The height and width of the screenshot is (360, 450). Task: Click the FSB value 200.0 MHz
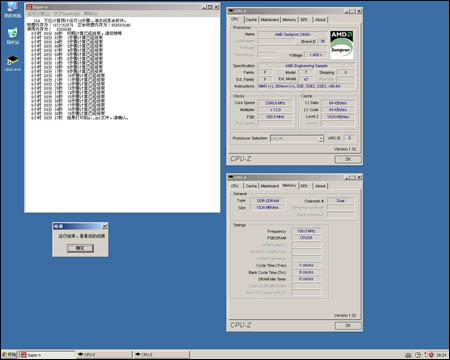(x=275, y=117)
